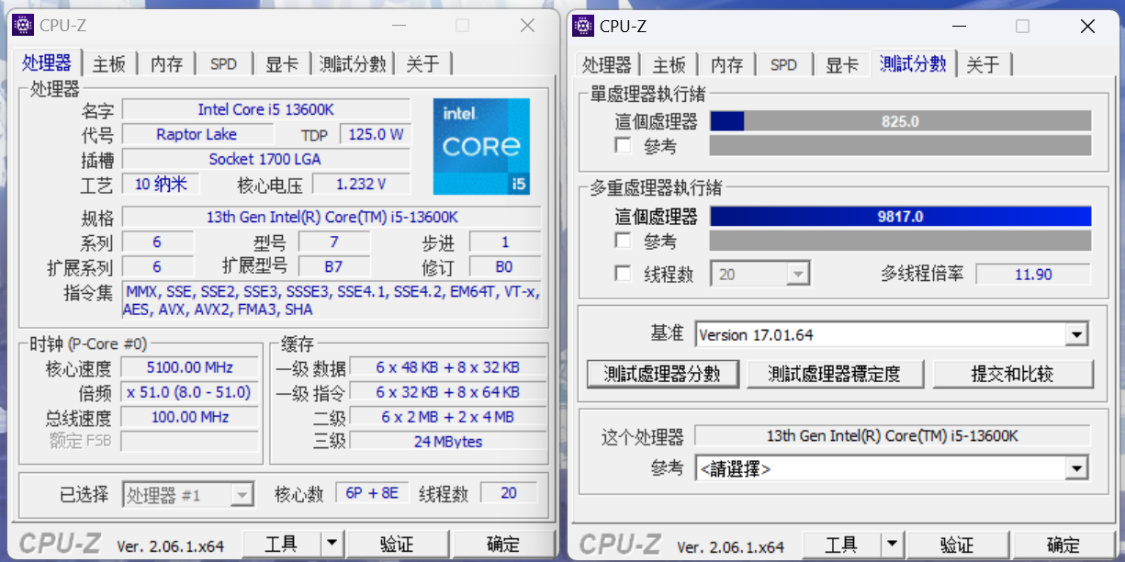Viewport: 1125px width, 562px height.
Task: Close the right CPU-Z window
Action: (1088, 26)
